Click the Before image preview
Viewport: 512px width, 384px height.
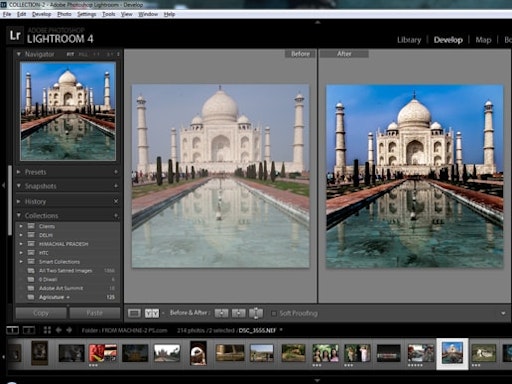coord(220,176)
